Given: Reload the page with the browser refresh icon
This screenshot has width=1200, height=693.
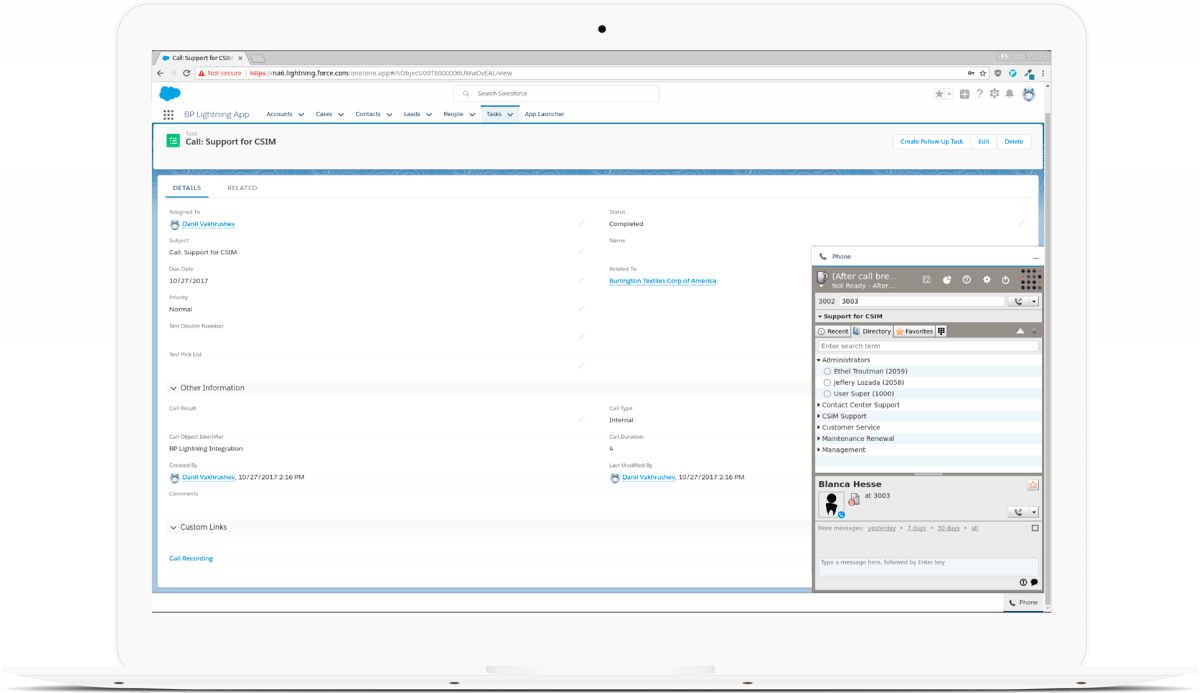Looking at the screenshot, I should tap(188, 73).
